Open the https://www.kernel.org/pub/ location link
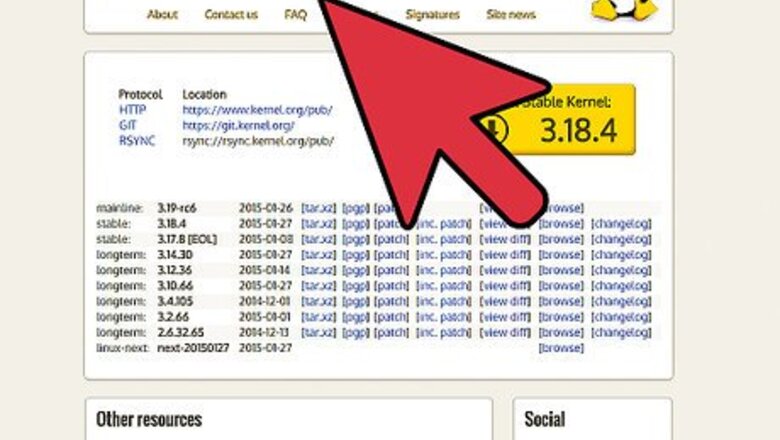Image resolution: width=780 pixels, height=440 pixels. point(257,109)
